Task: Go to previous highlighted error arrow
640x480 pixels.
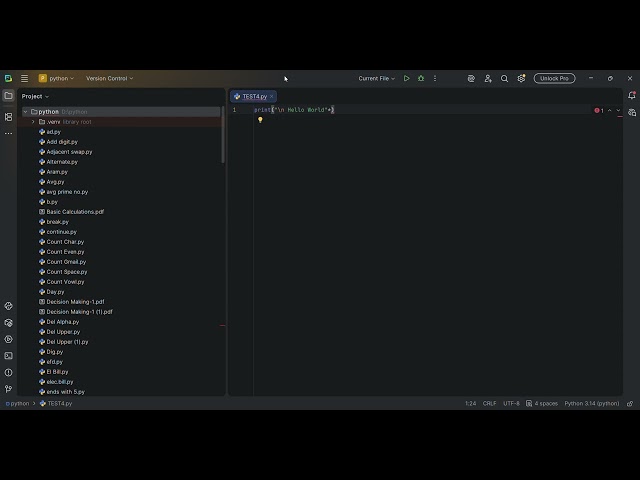Action: [609, 110]
